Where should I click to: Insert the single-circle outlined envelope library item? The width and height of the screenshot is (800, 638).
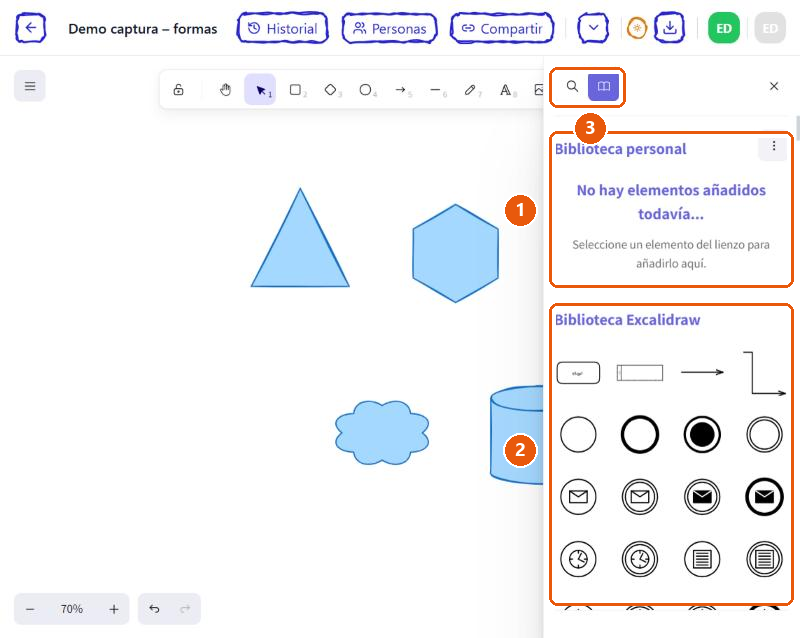(578, 497)
